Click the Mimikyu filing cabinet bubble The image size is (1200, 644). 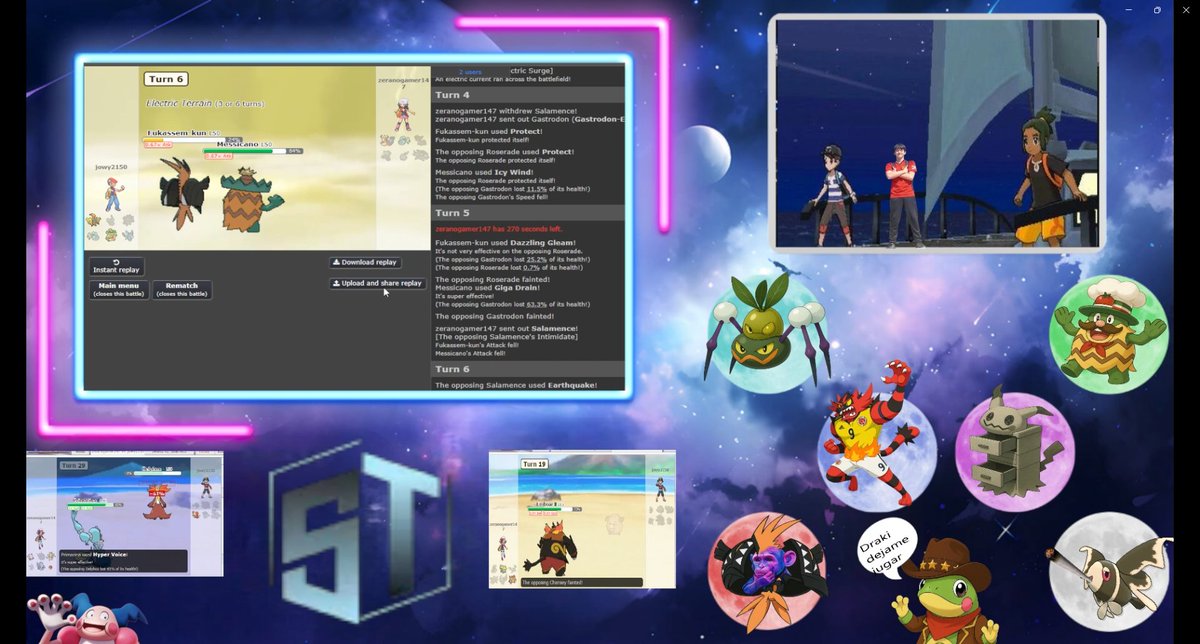tap(1013, 449)
